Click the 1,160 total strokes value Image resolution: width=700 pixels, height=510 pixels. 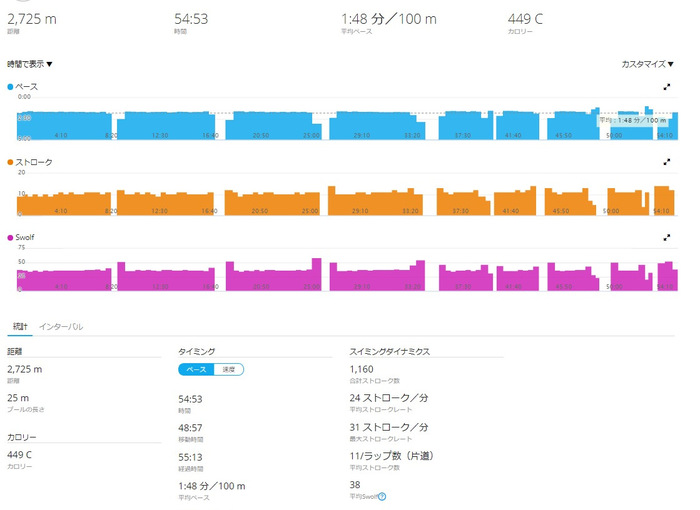362,369
